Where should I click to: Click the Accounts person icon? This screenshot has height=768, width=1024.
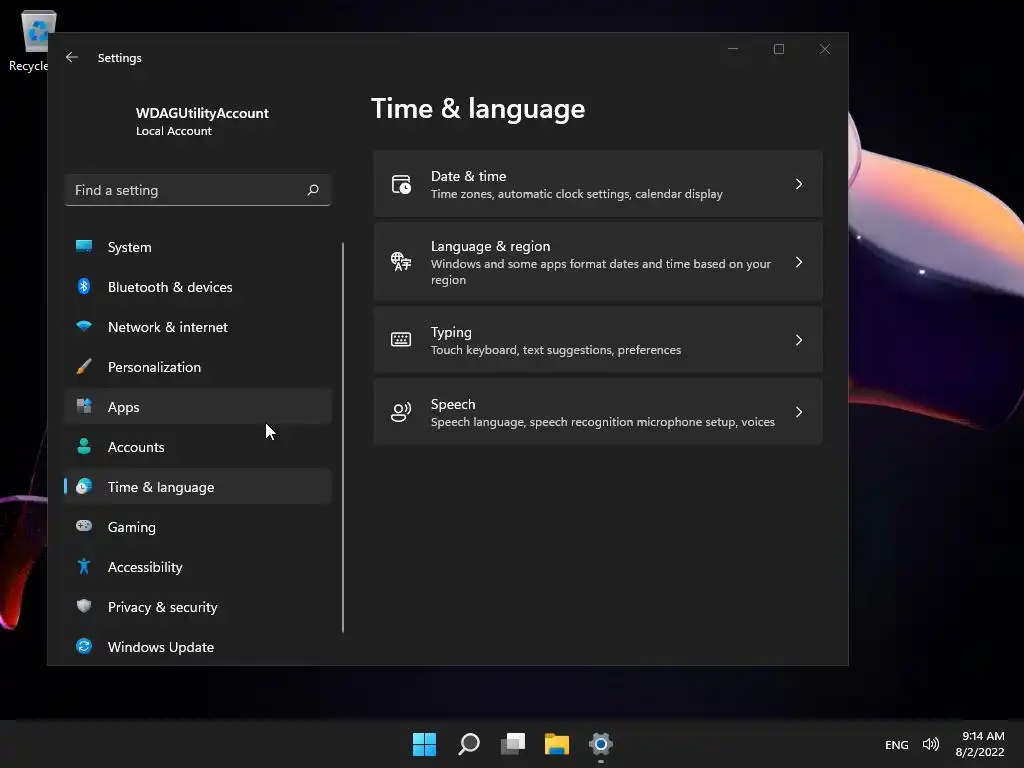[x=84, y=446]
